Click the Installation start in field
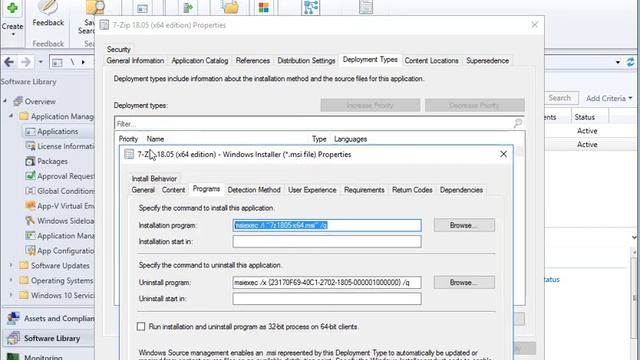This screenshot has width=640, height=360. [x=327, y=242]
